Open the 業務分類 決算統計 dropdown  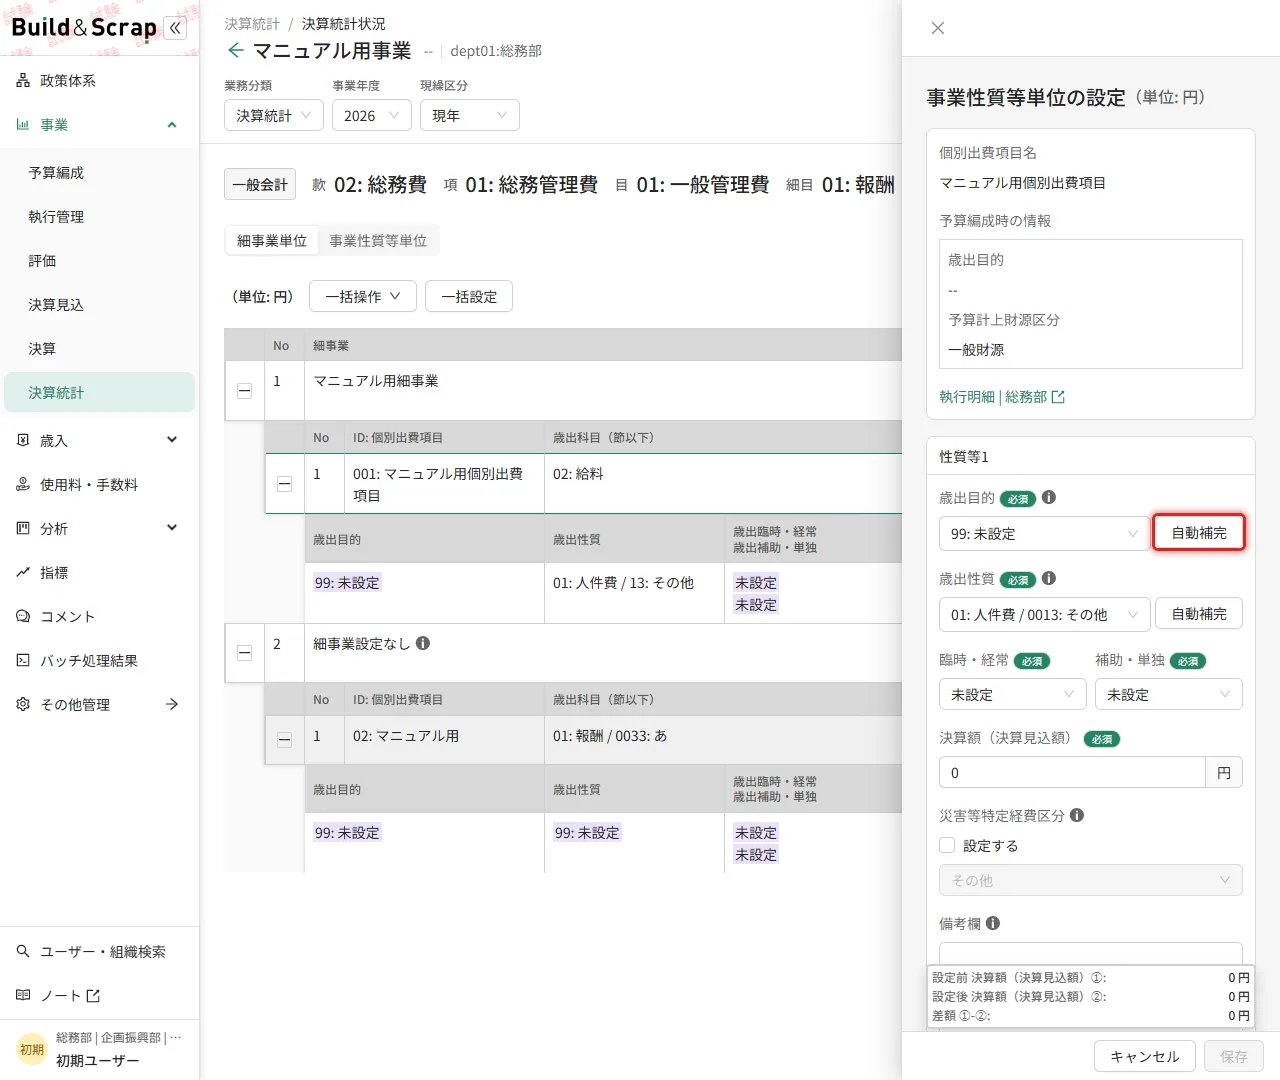click(274, 115)
